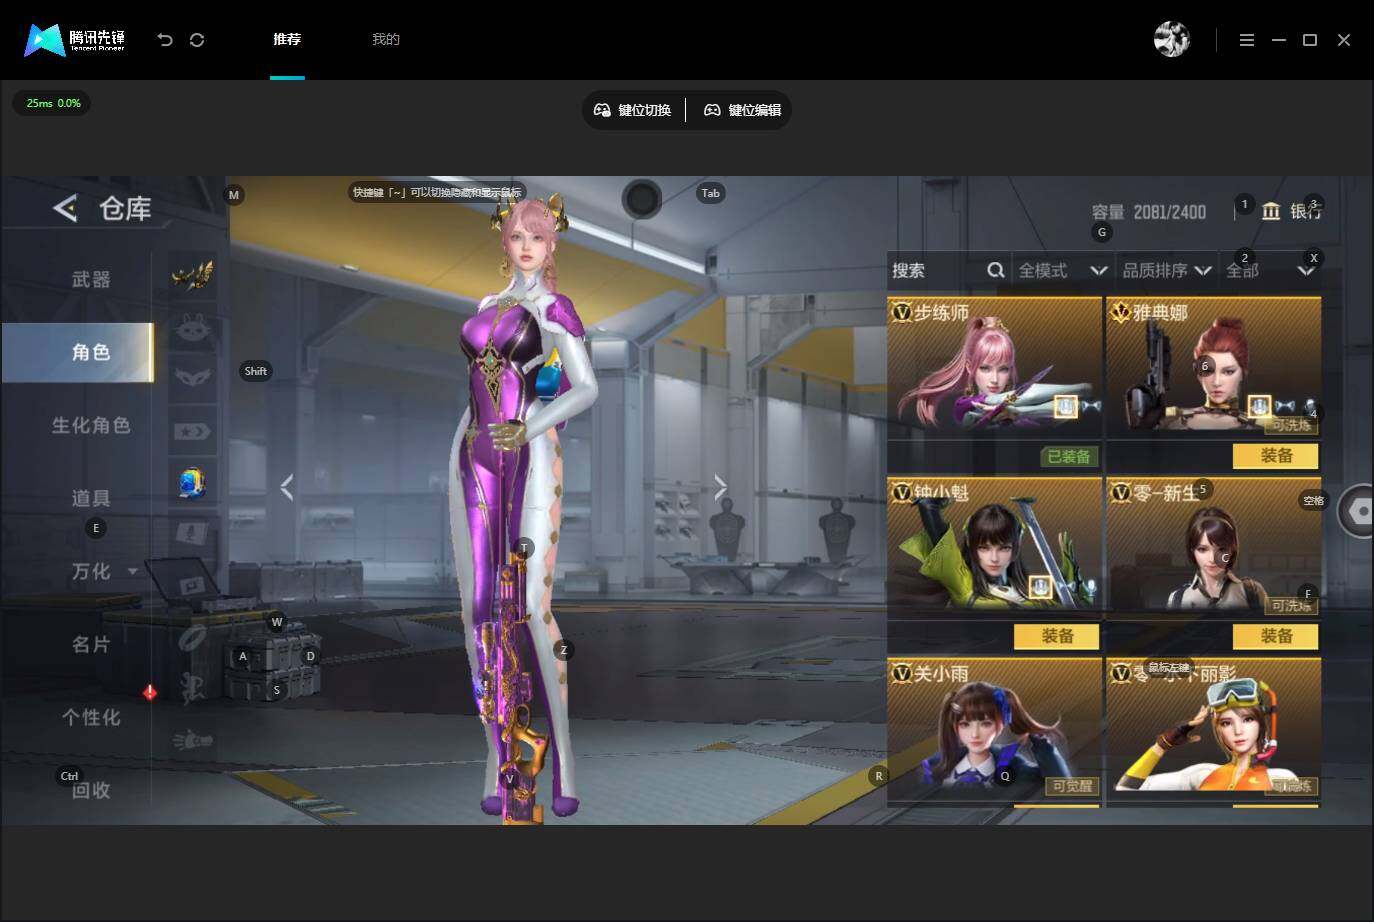This screenshot has width=1374, height=922.
Task: Click 键位切换 key mapping switch button
Action: [x=632, y=110]
